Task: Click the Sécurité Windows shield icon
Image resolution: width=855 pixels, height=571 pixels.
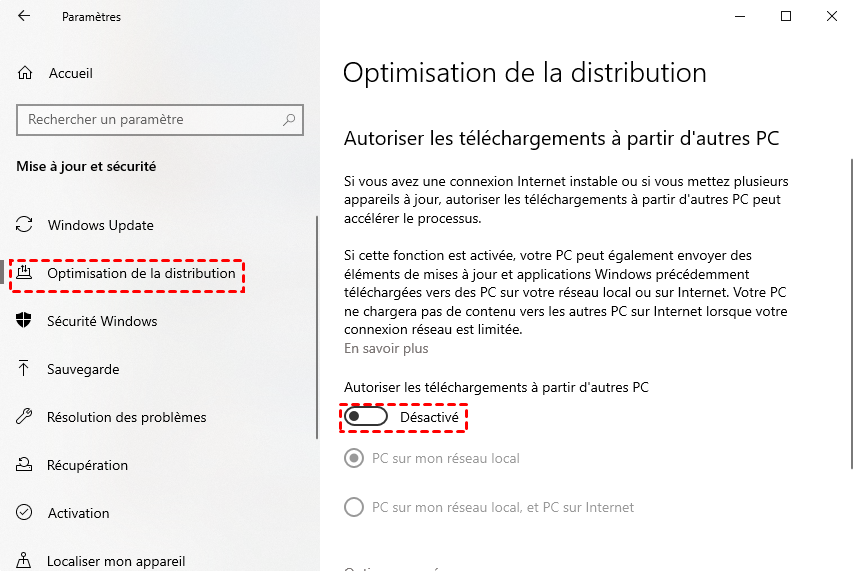Action: [x=25, y=321]
